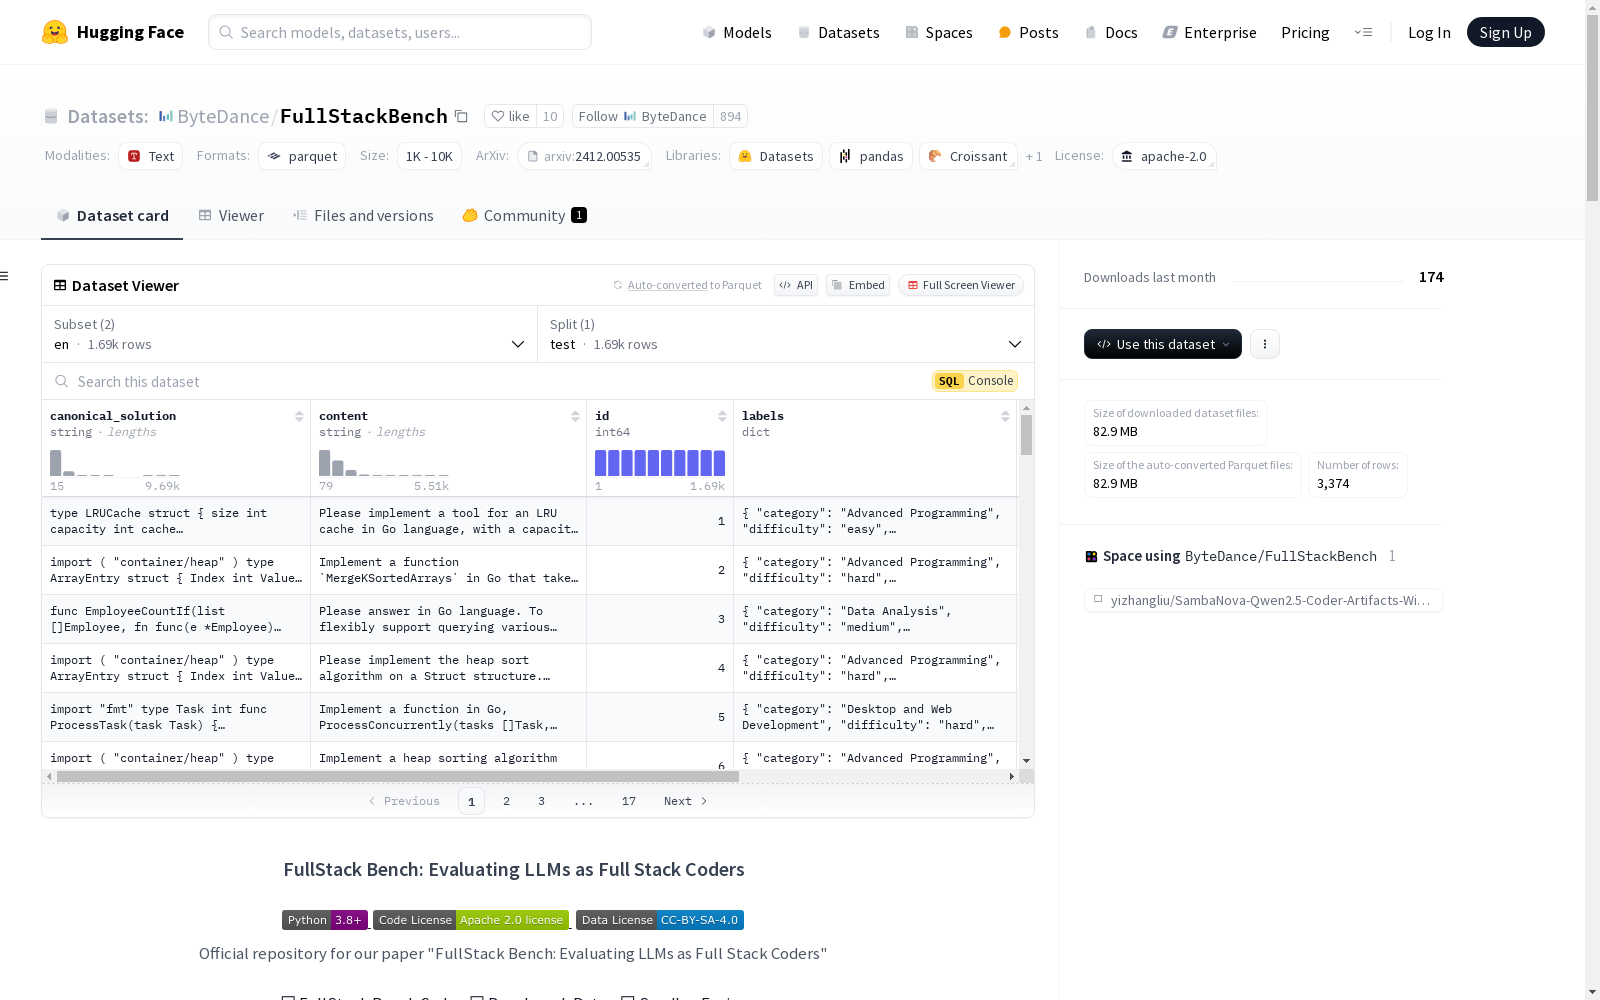Open the SQL Console
This screenshot has height=1000, width=1600.
click(x=975, y=381)
